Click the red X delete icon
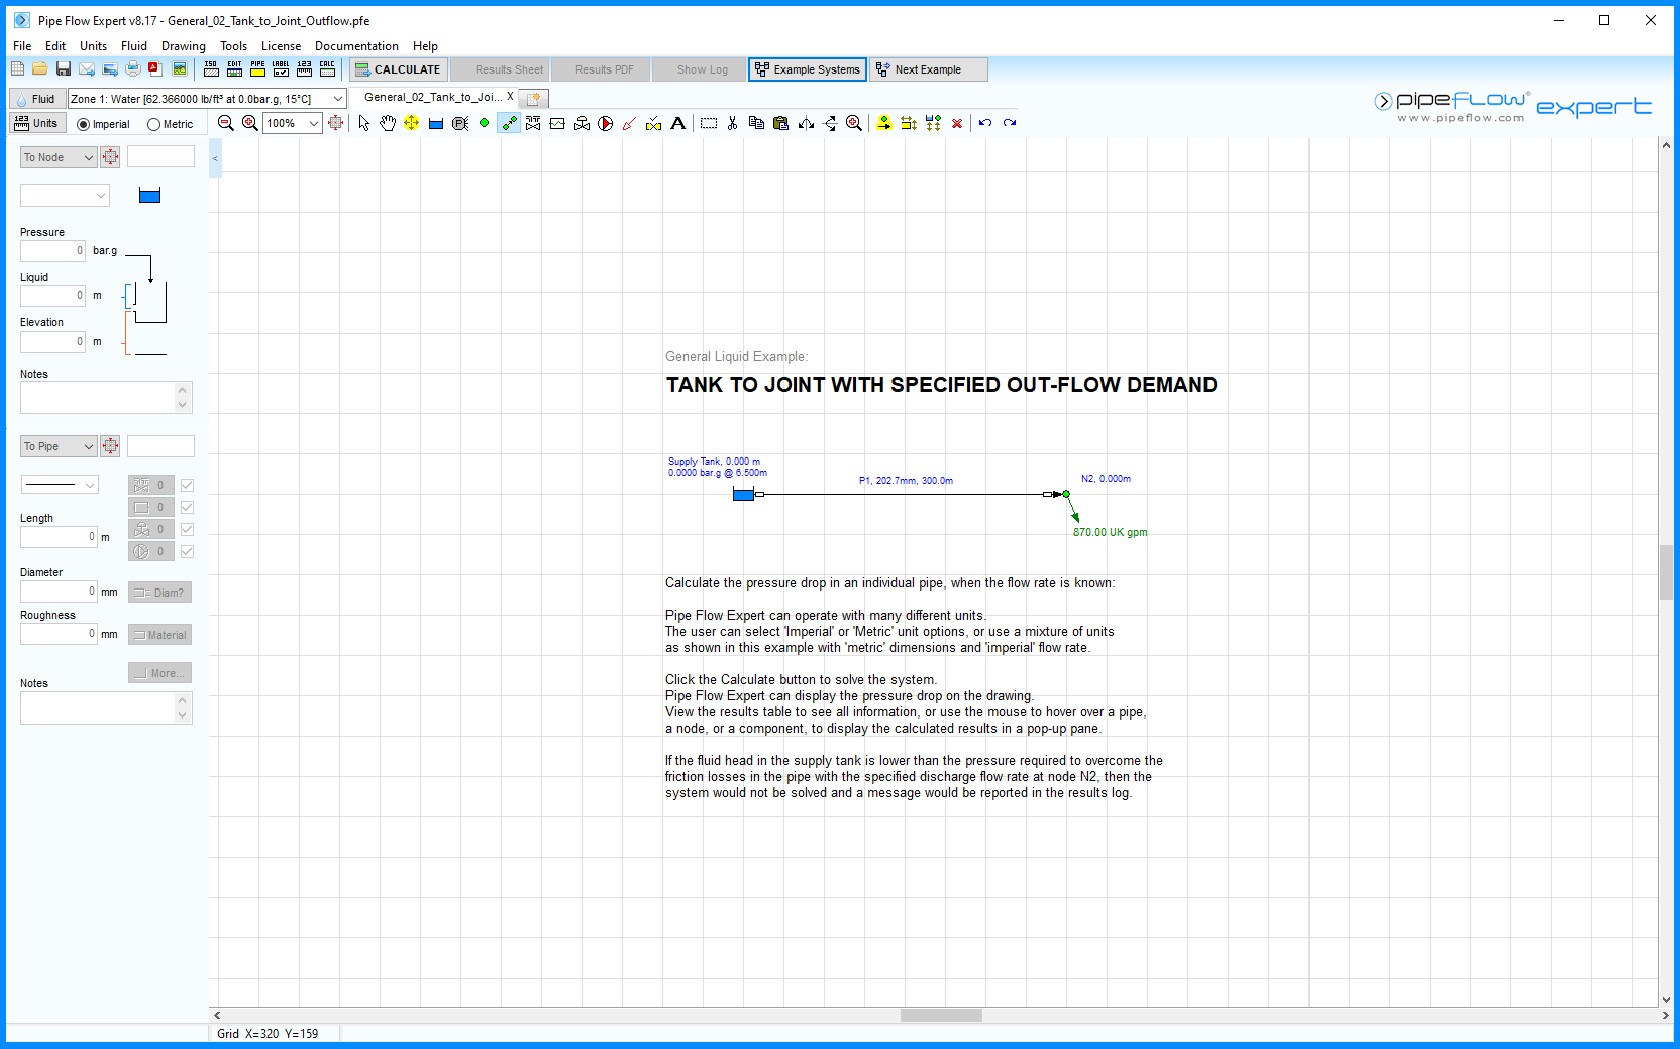1680x1049 pixels. (x=957, y=123)
